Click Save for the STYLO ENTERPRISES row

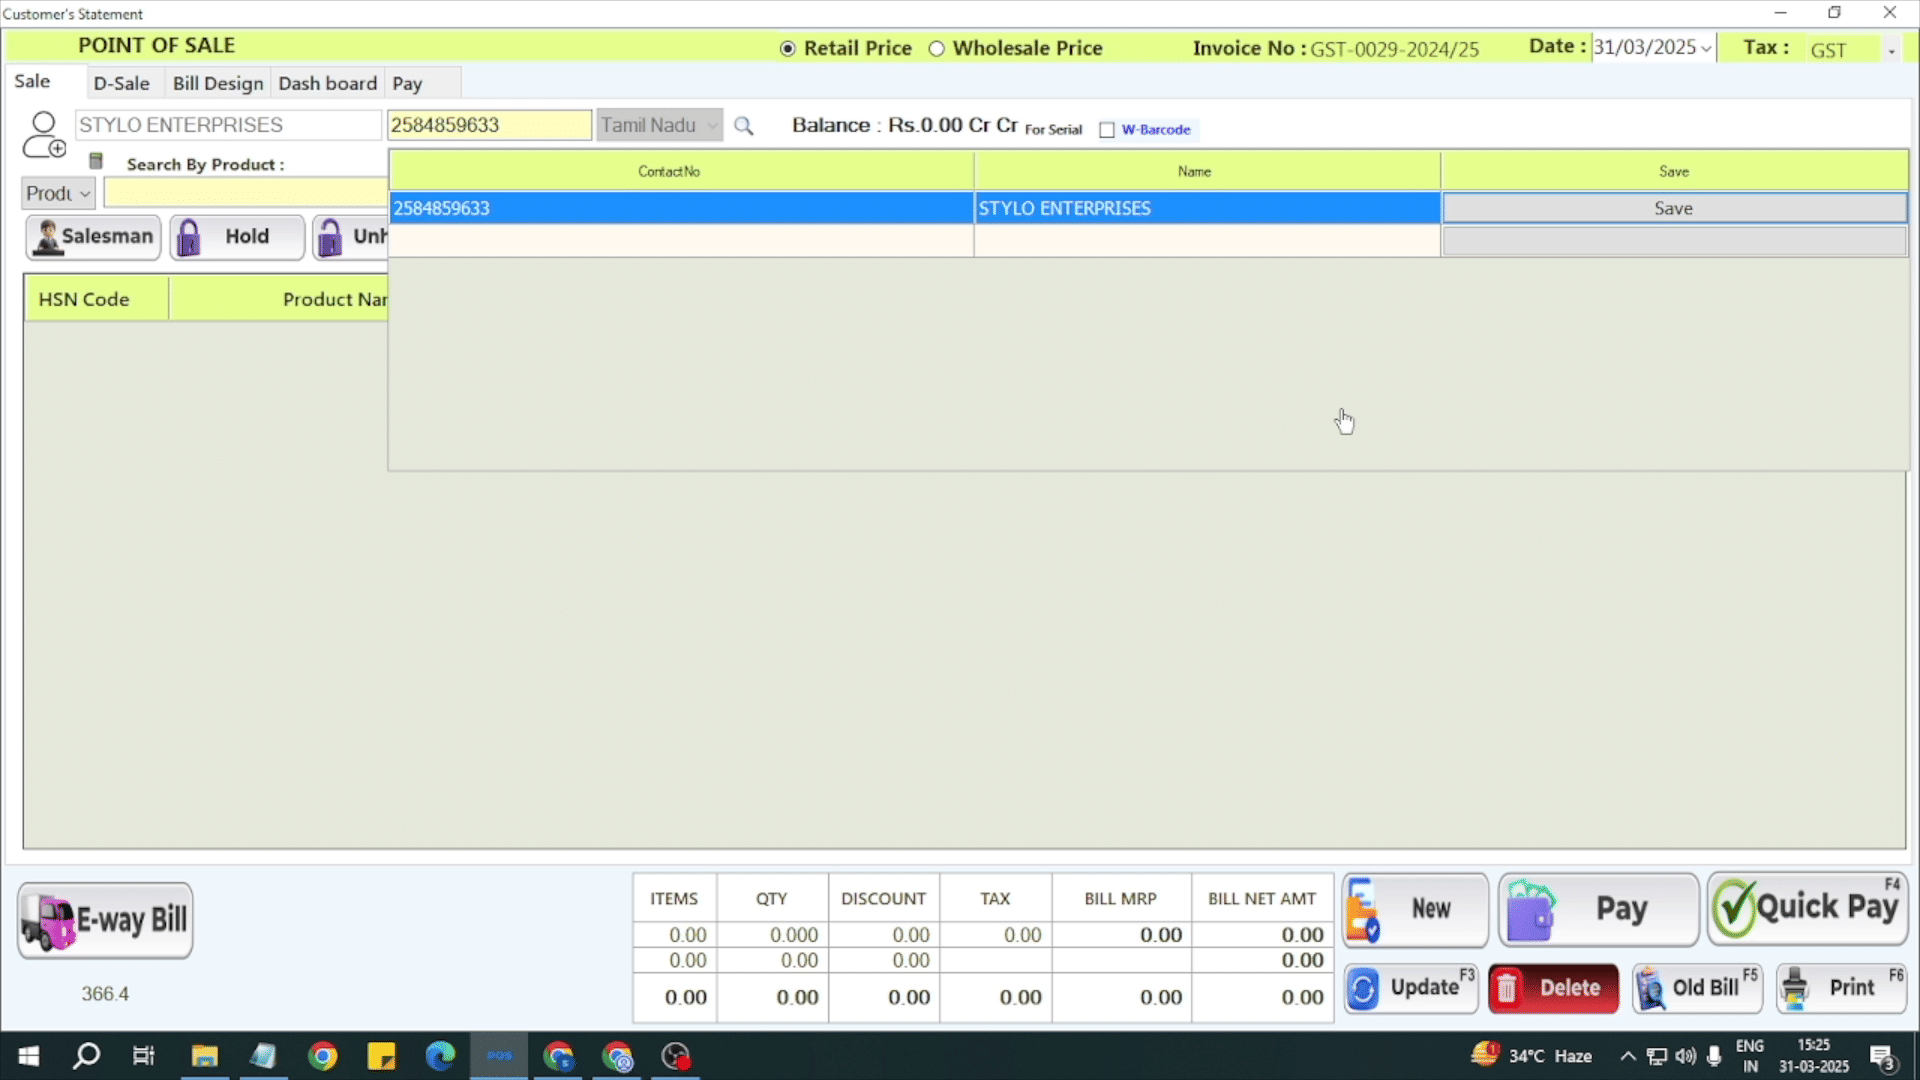pyautogui.click(x=1673, y=208)
